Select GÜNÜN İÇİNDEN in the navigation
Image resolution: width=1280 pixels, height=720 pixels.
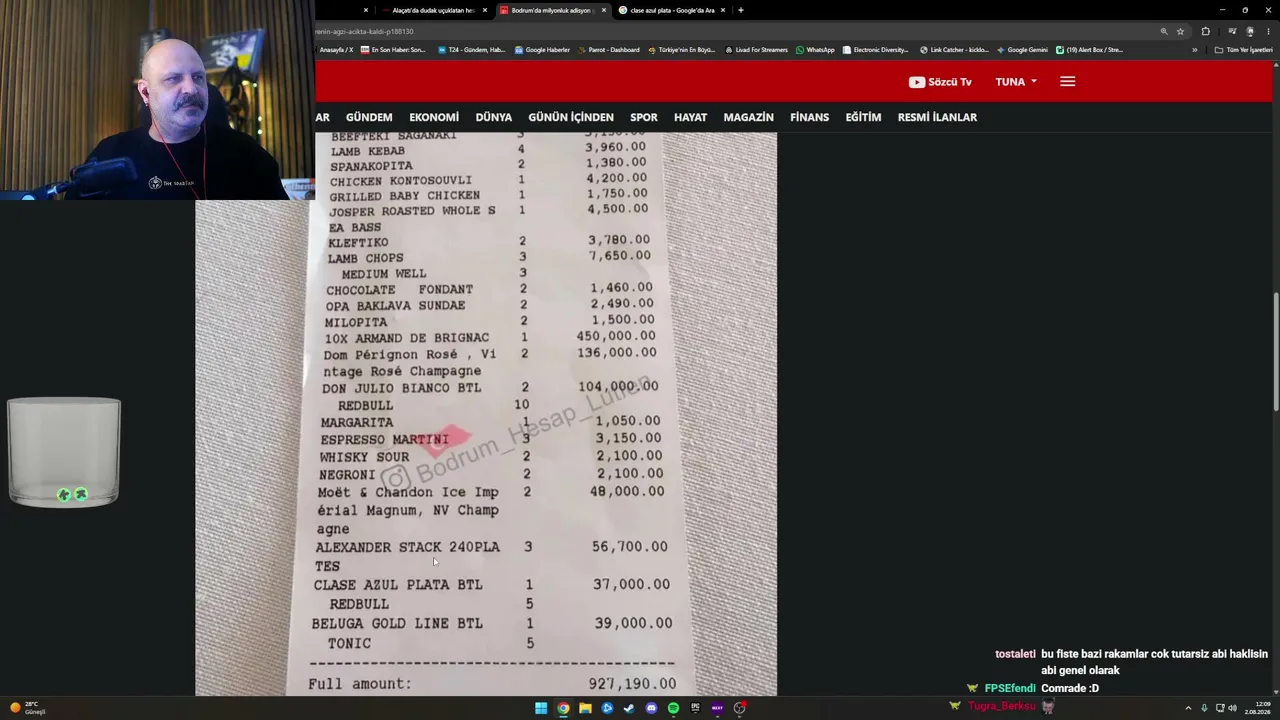571,117
